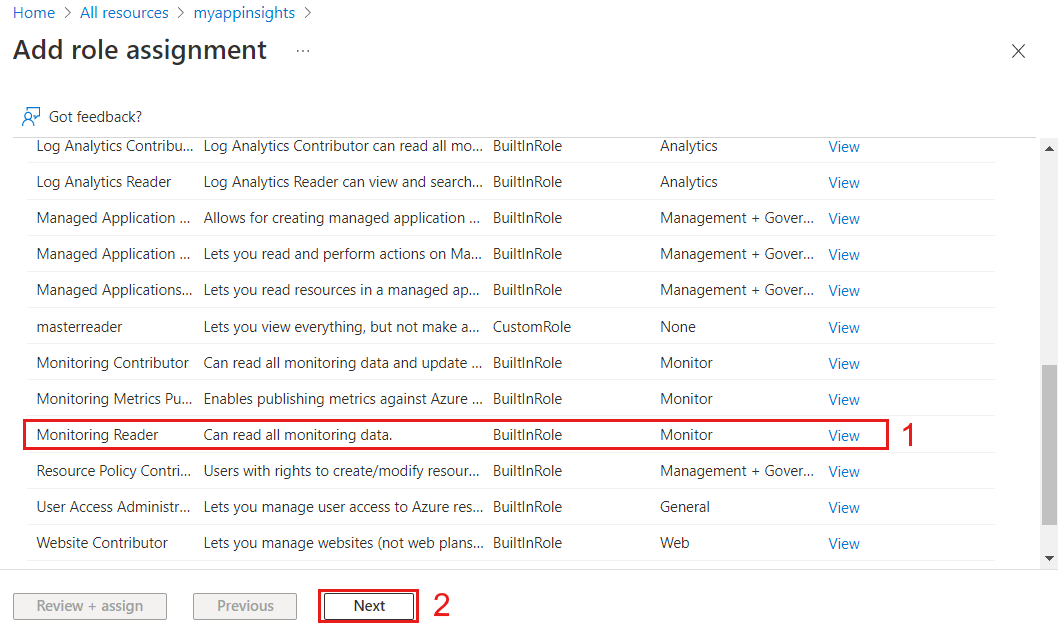Screen dimensions: 1058x623
Task: Click the Previous button
Action: coord(244,605)
